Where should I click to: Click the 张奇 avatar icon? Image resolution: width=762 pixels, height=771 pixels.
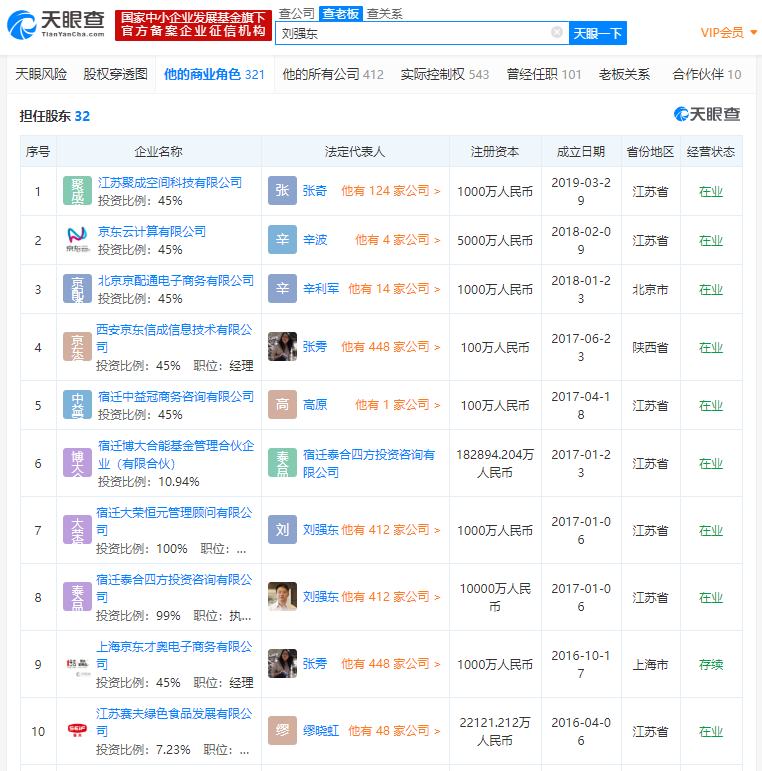(282, 190)
